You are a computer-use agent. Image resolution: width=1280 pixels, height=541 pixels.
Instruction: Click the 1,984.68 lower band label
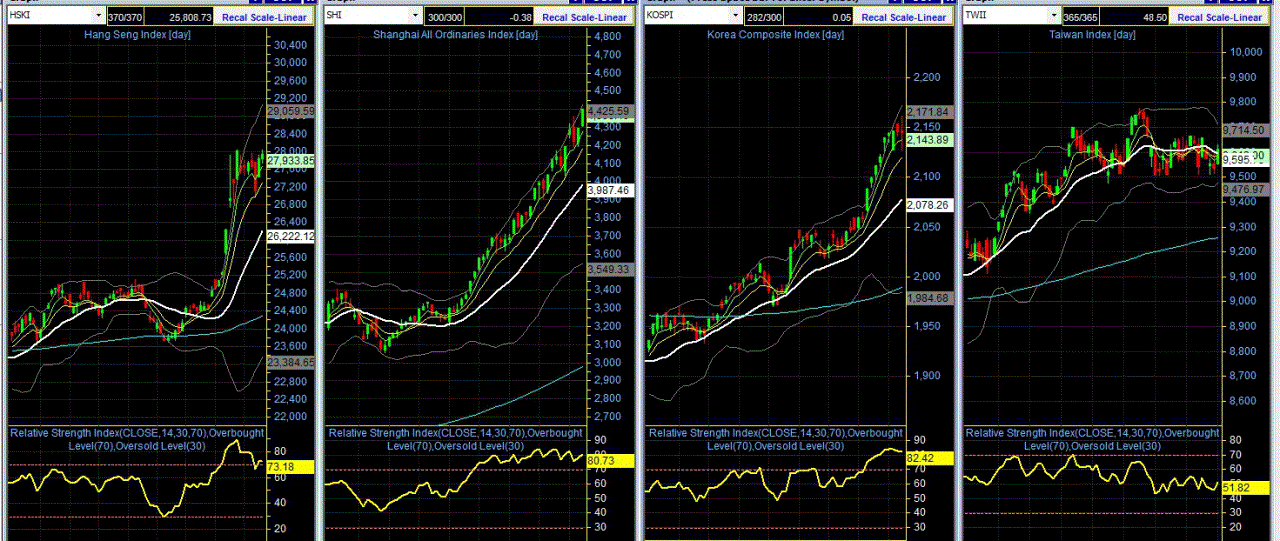pos(928,298)
